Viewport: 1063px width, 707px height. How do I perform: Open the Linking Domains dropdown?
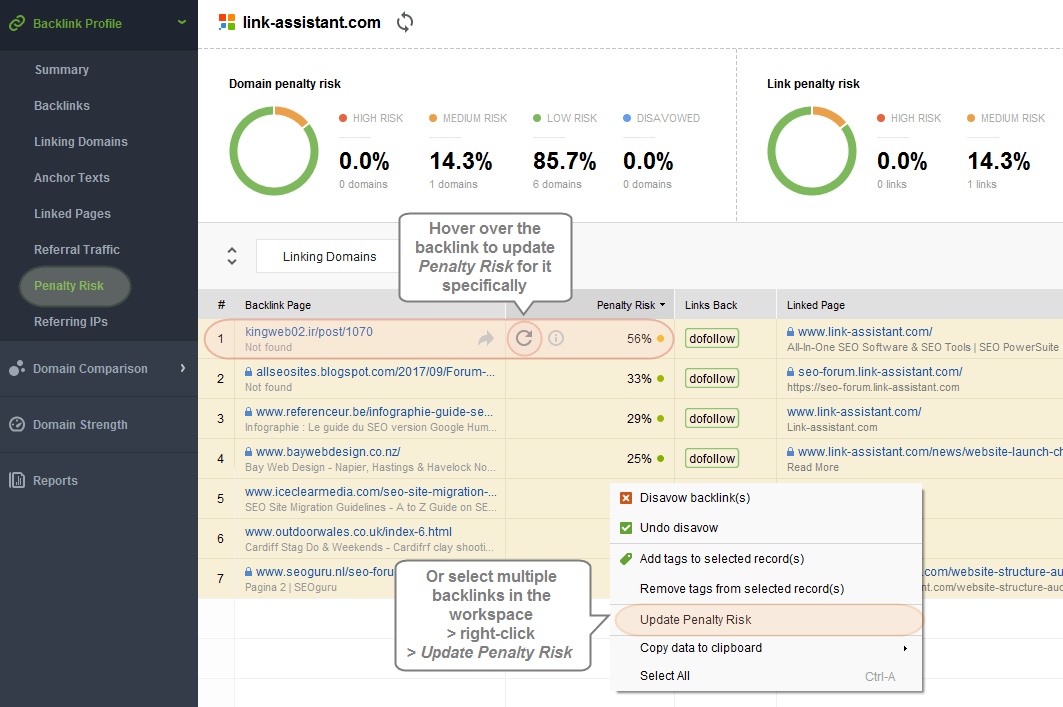click(x=328, y=257)
